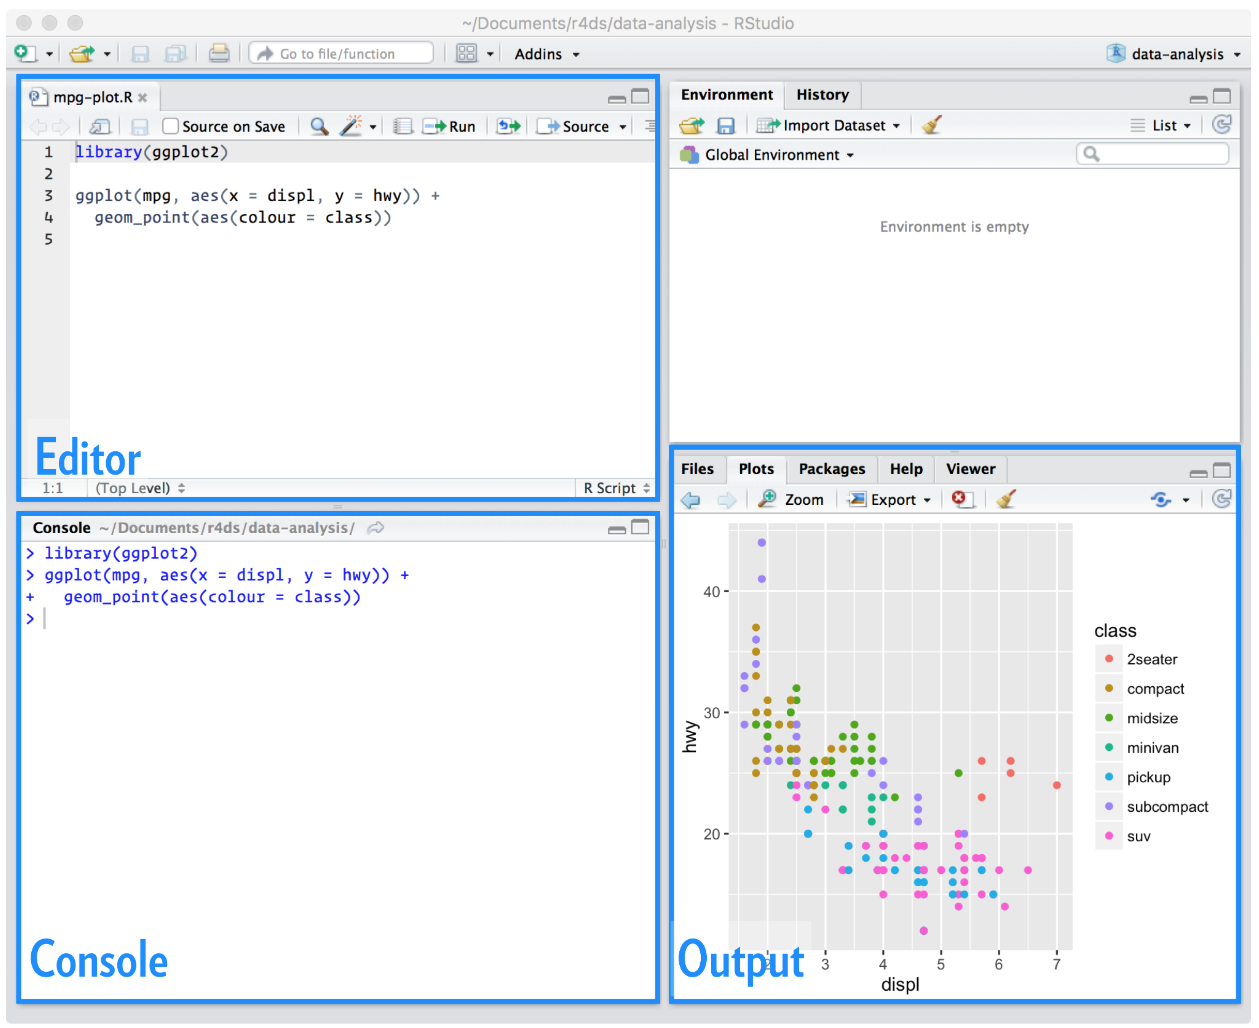The width and height of the screenshot is (1259, 1028).
Task: Maximize the Console pane
Action: tap(640, 527)
